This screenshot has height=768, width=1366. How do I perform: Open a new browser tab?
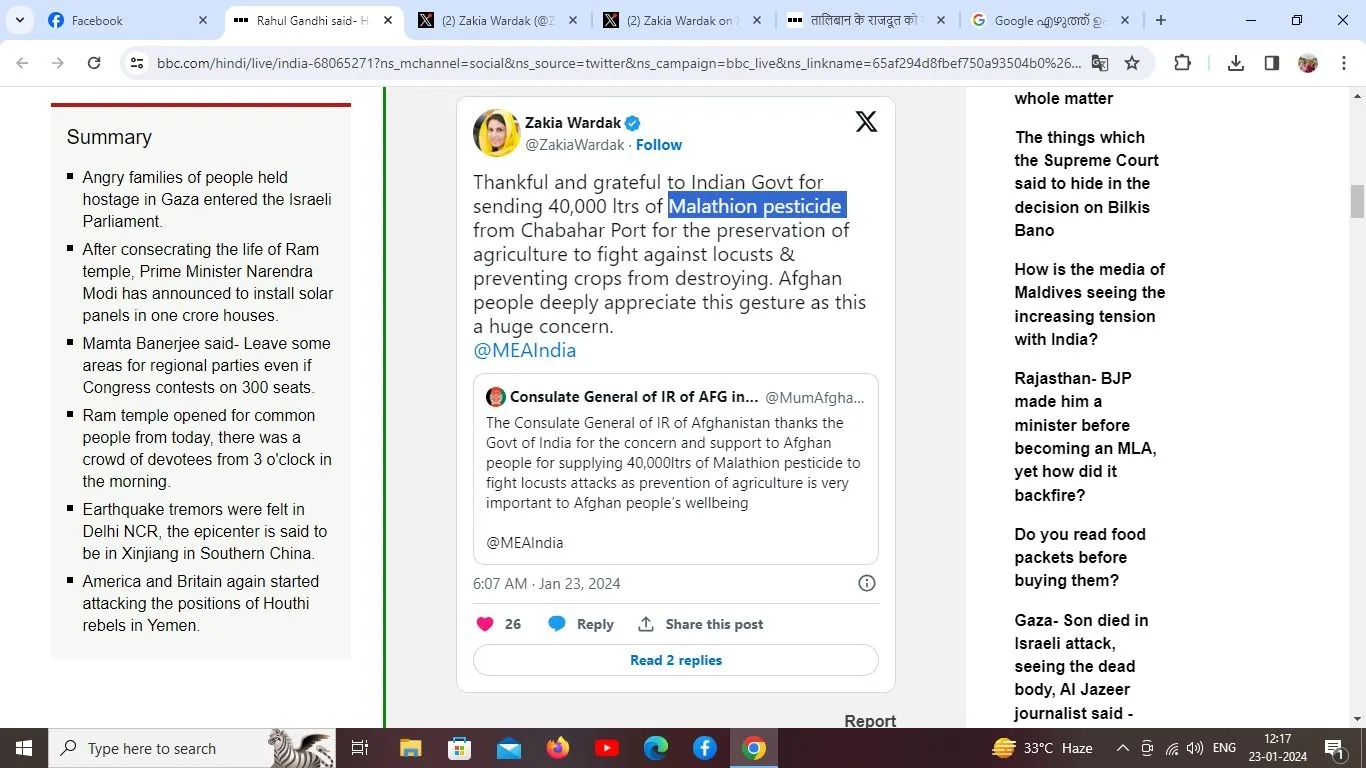coord(1160,20)
